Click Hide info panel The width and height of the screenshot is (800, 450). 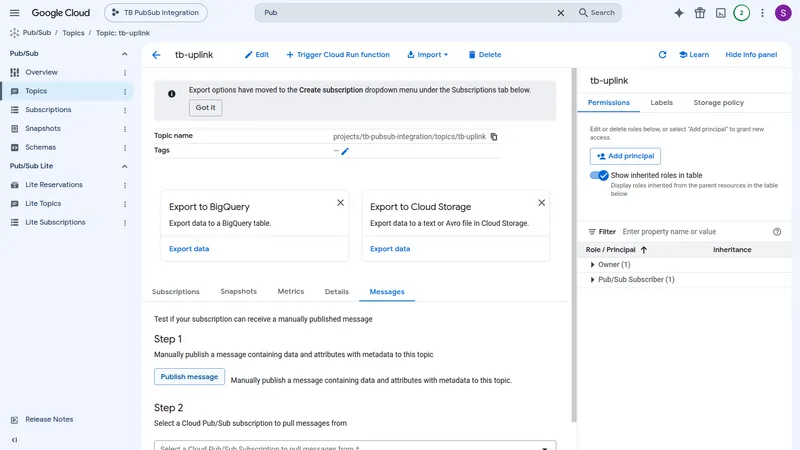(x=751, y=55)
